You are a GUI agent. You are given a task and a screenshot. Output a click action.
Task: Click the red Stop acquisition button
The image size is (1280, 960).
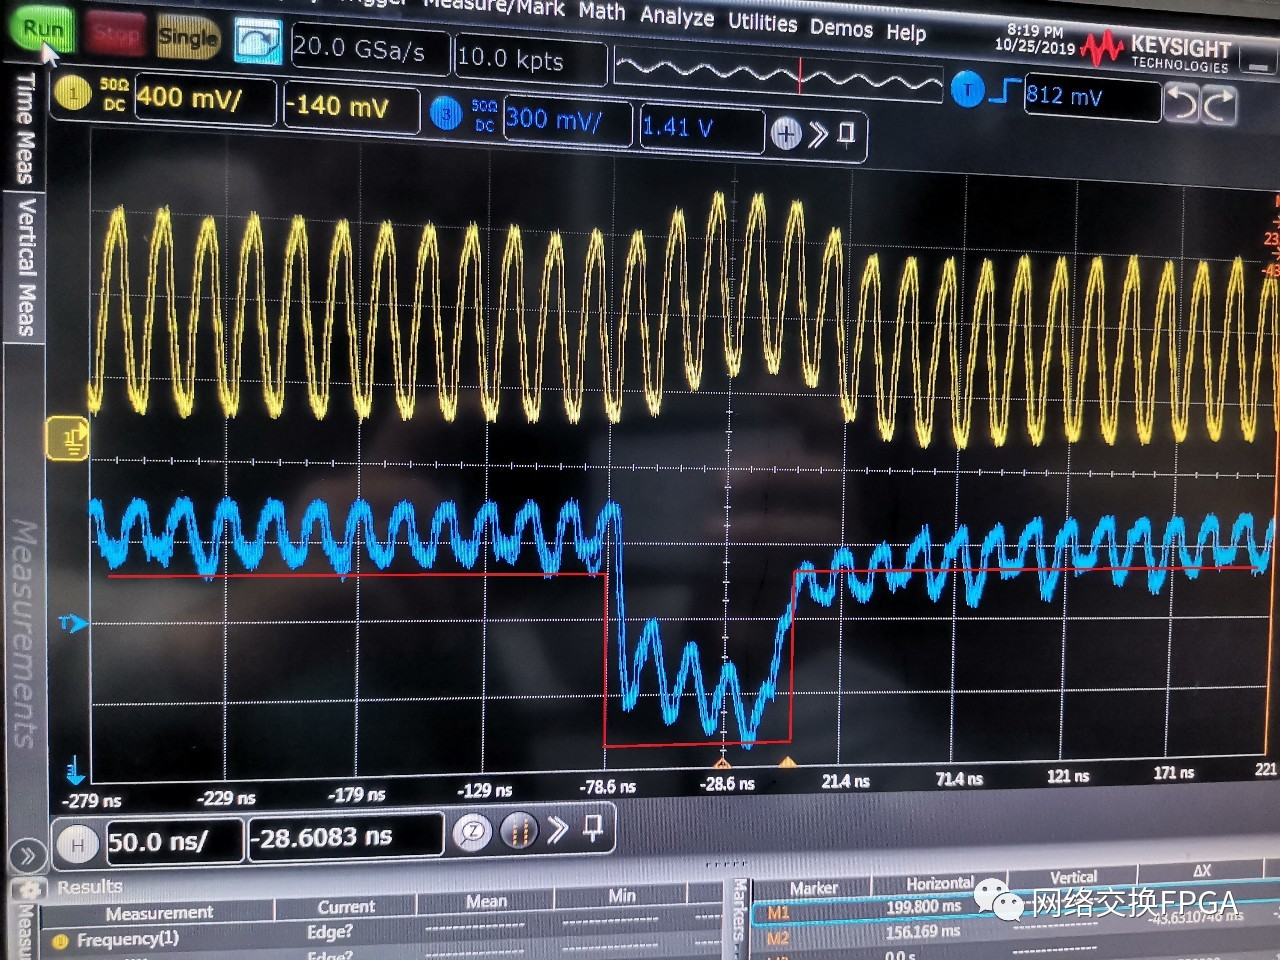coord(115,35)
